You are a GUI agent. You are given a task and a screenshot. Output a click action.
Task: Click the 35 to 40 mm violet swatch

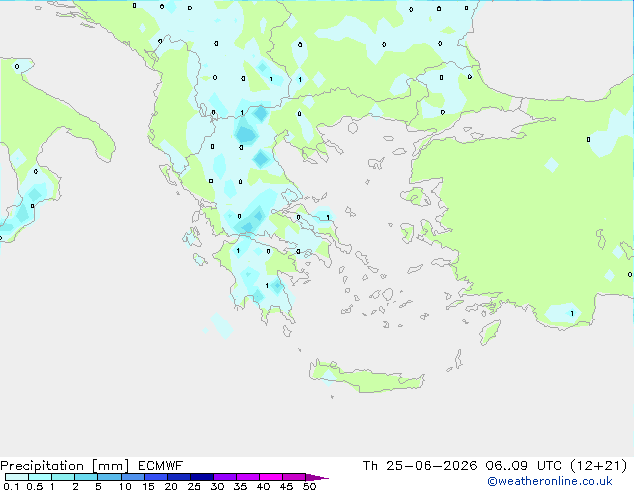click(x=248, y=477)
